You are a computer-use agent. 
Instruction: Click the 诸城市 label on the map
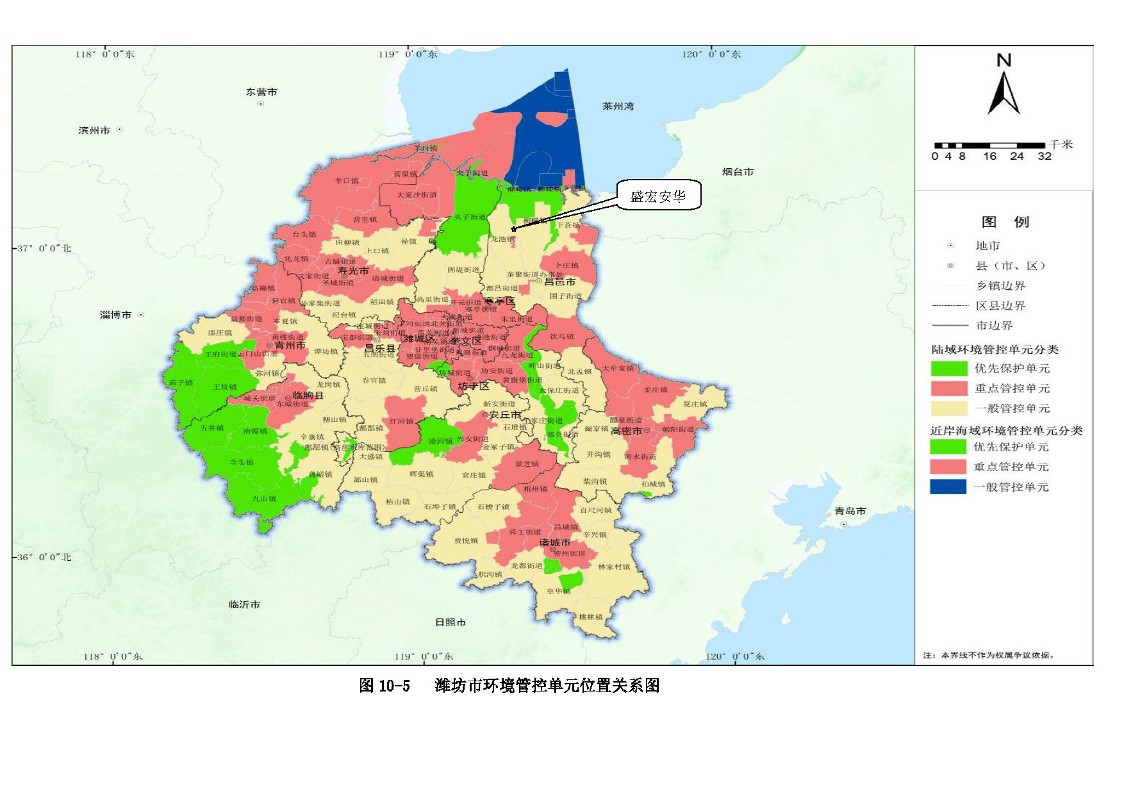[554, 543]
